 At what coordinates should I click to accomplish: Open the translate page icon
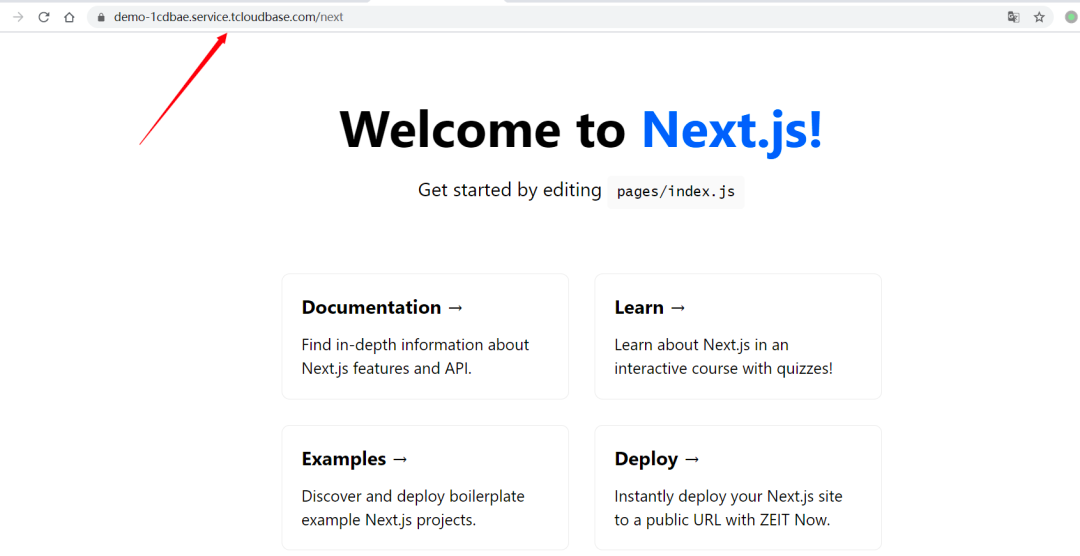1013,17
